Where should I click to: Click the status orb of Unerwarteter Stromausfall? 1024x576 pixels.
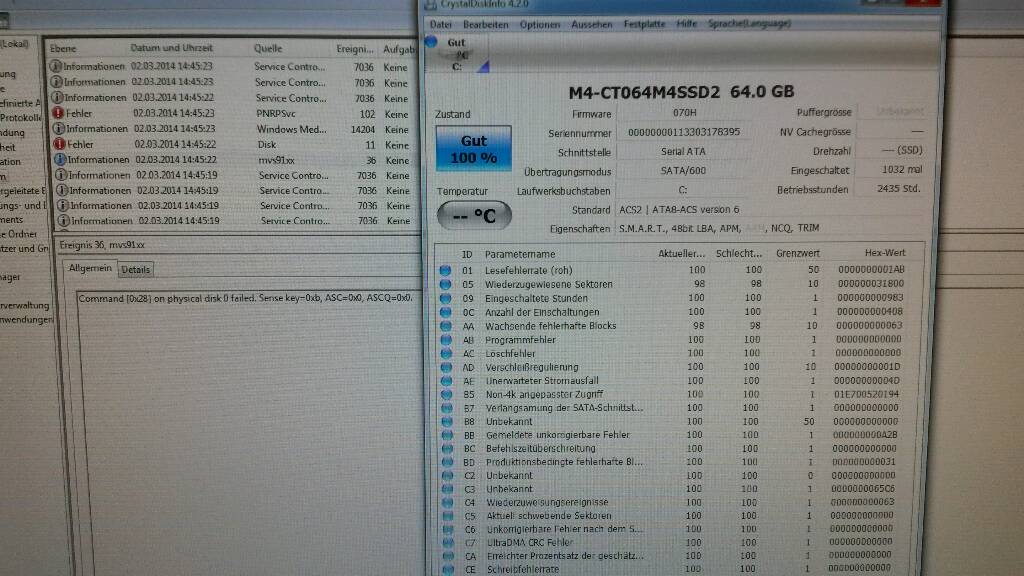pos(446,381)
